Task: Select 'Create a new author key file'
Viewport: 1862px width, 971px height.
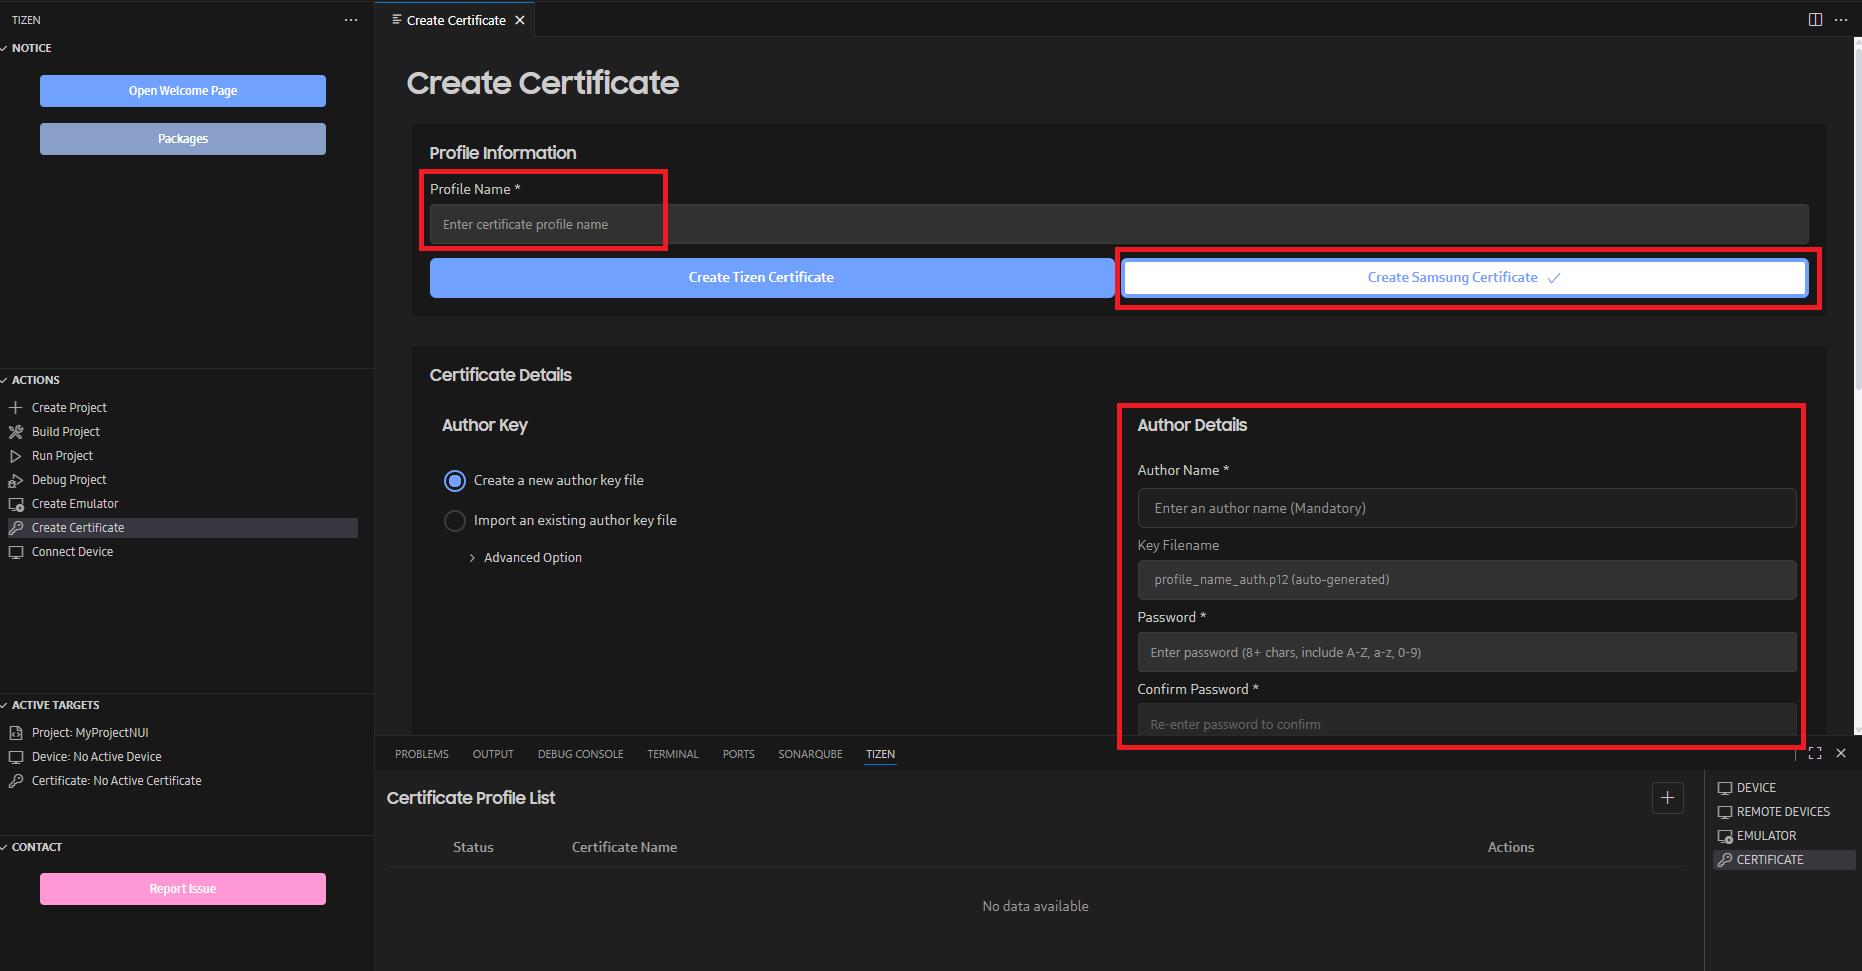Action: click(455, 480)
